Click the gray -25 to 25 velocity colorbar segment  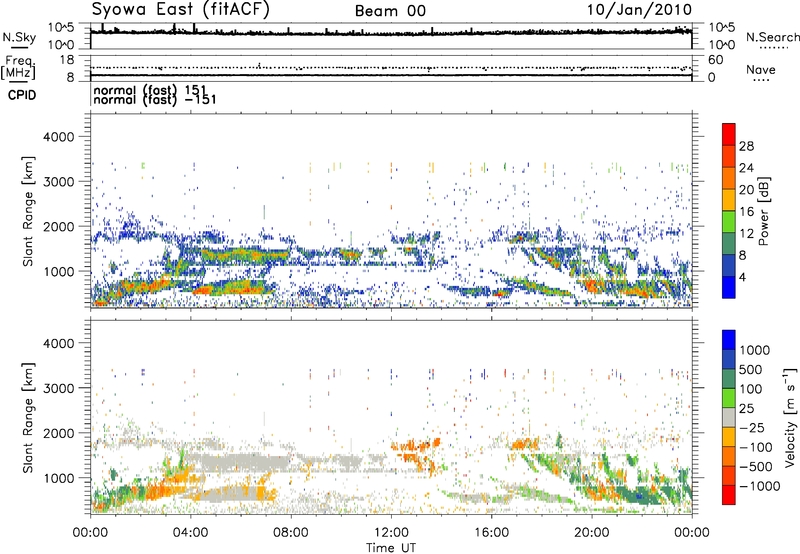(729, 418)
